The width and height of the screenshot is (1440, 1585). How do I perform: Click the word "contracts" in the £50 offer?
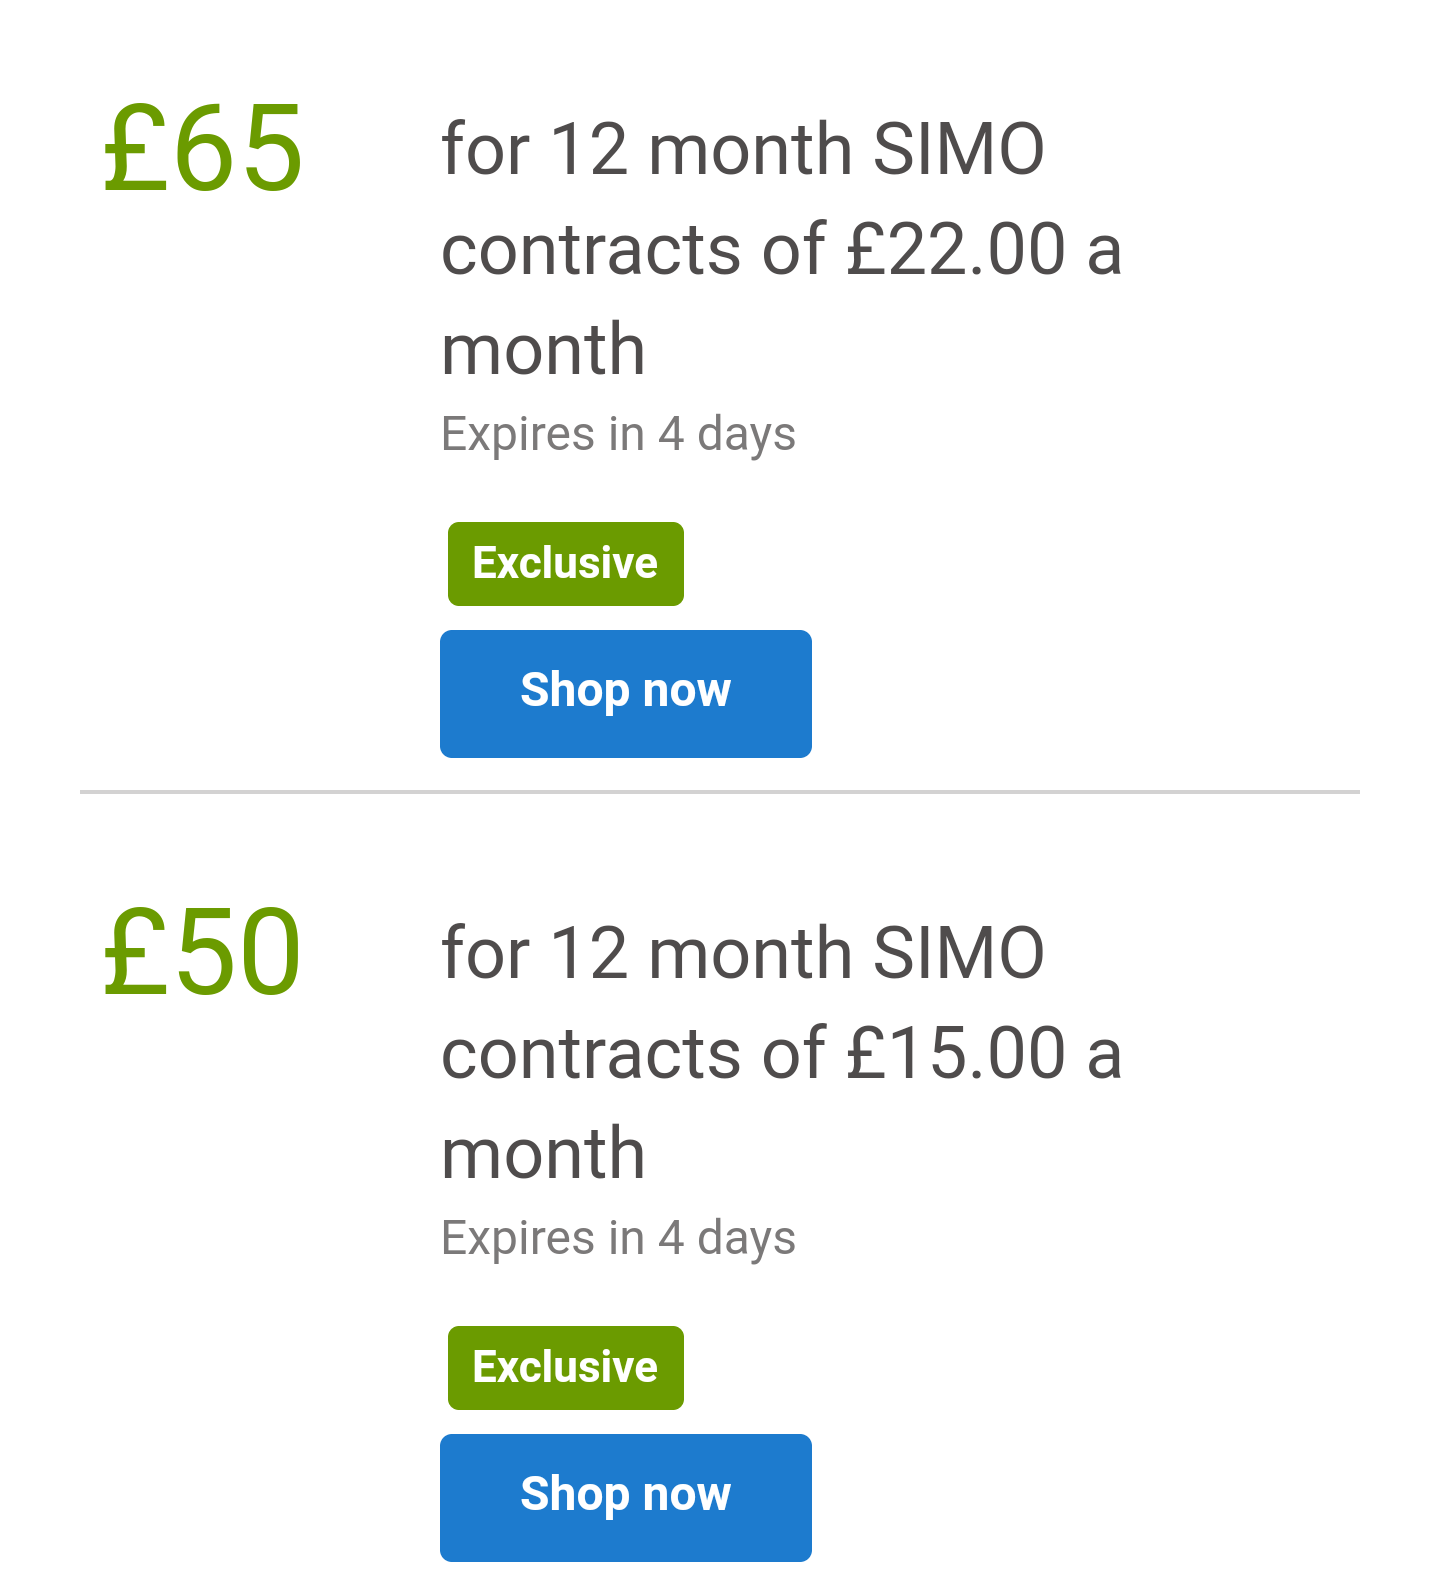[591, 1053]
